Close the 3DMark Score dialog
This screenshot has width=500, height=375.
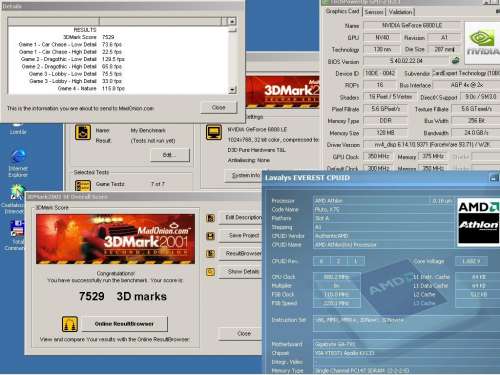pos(241,333)
